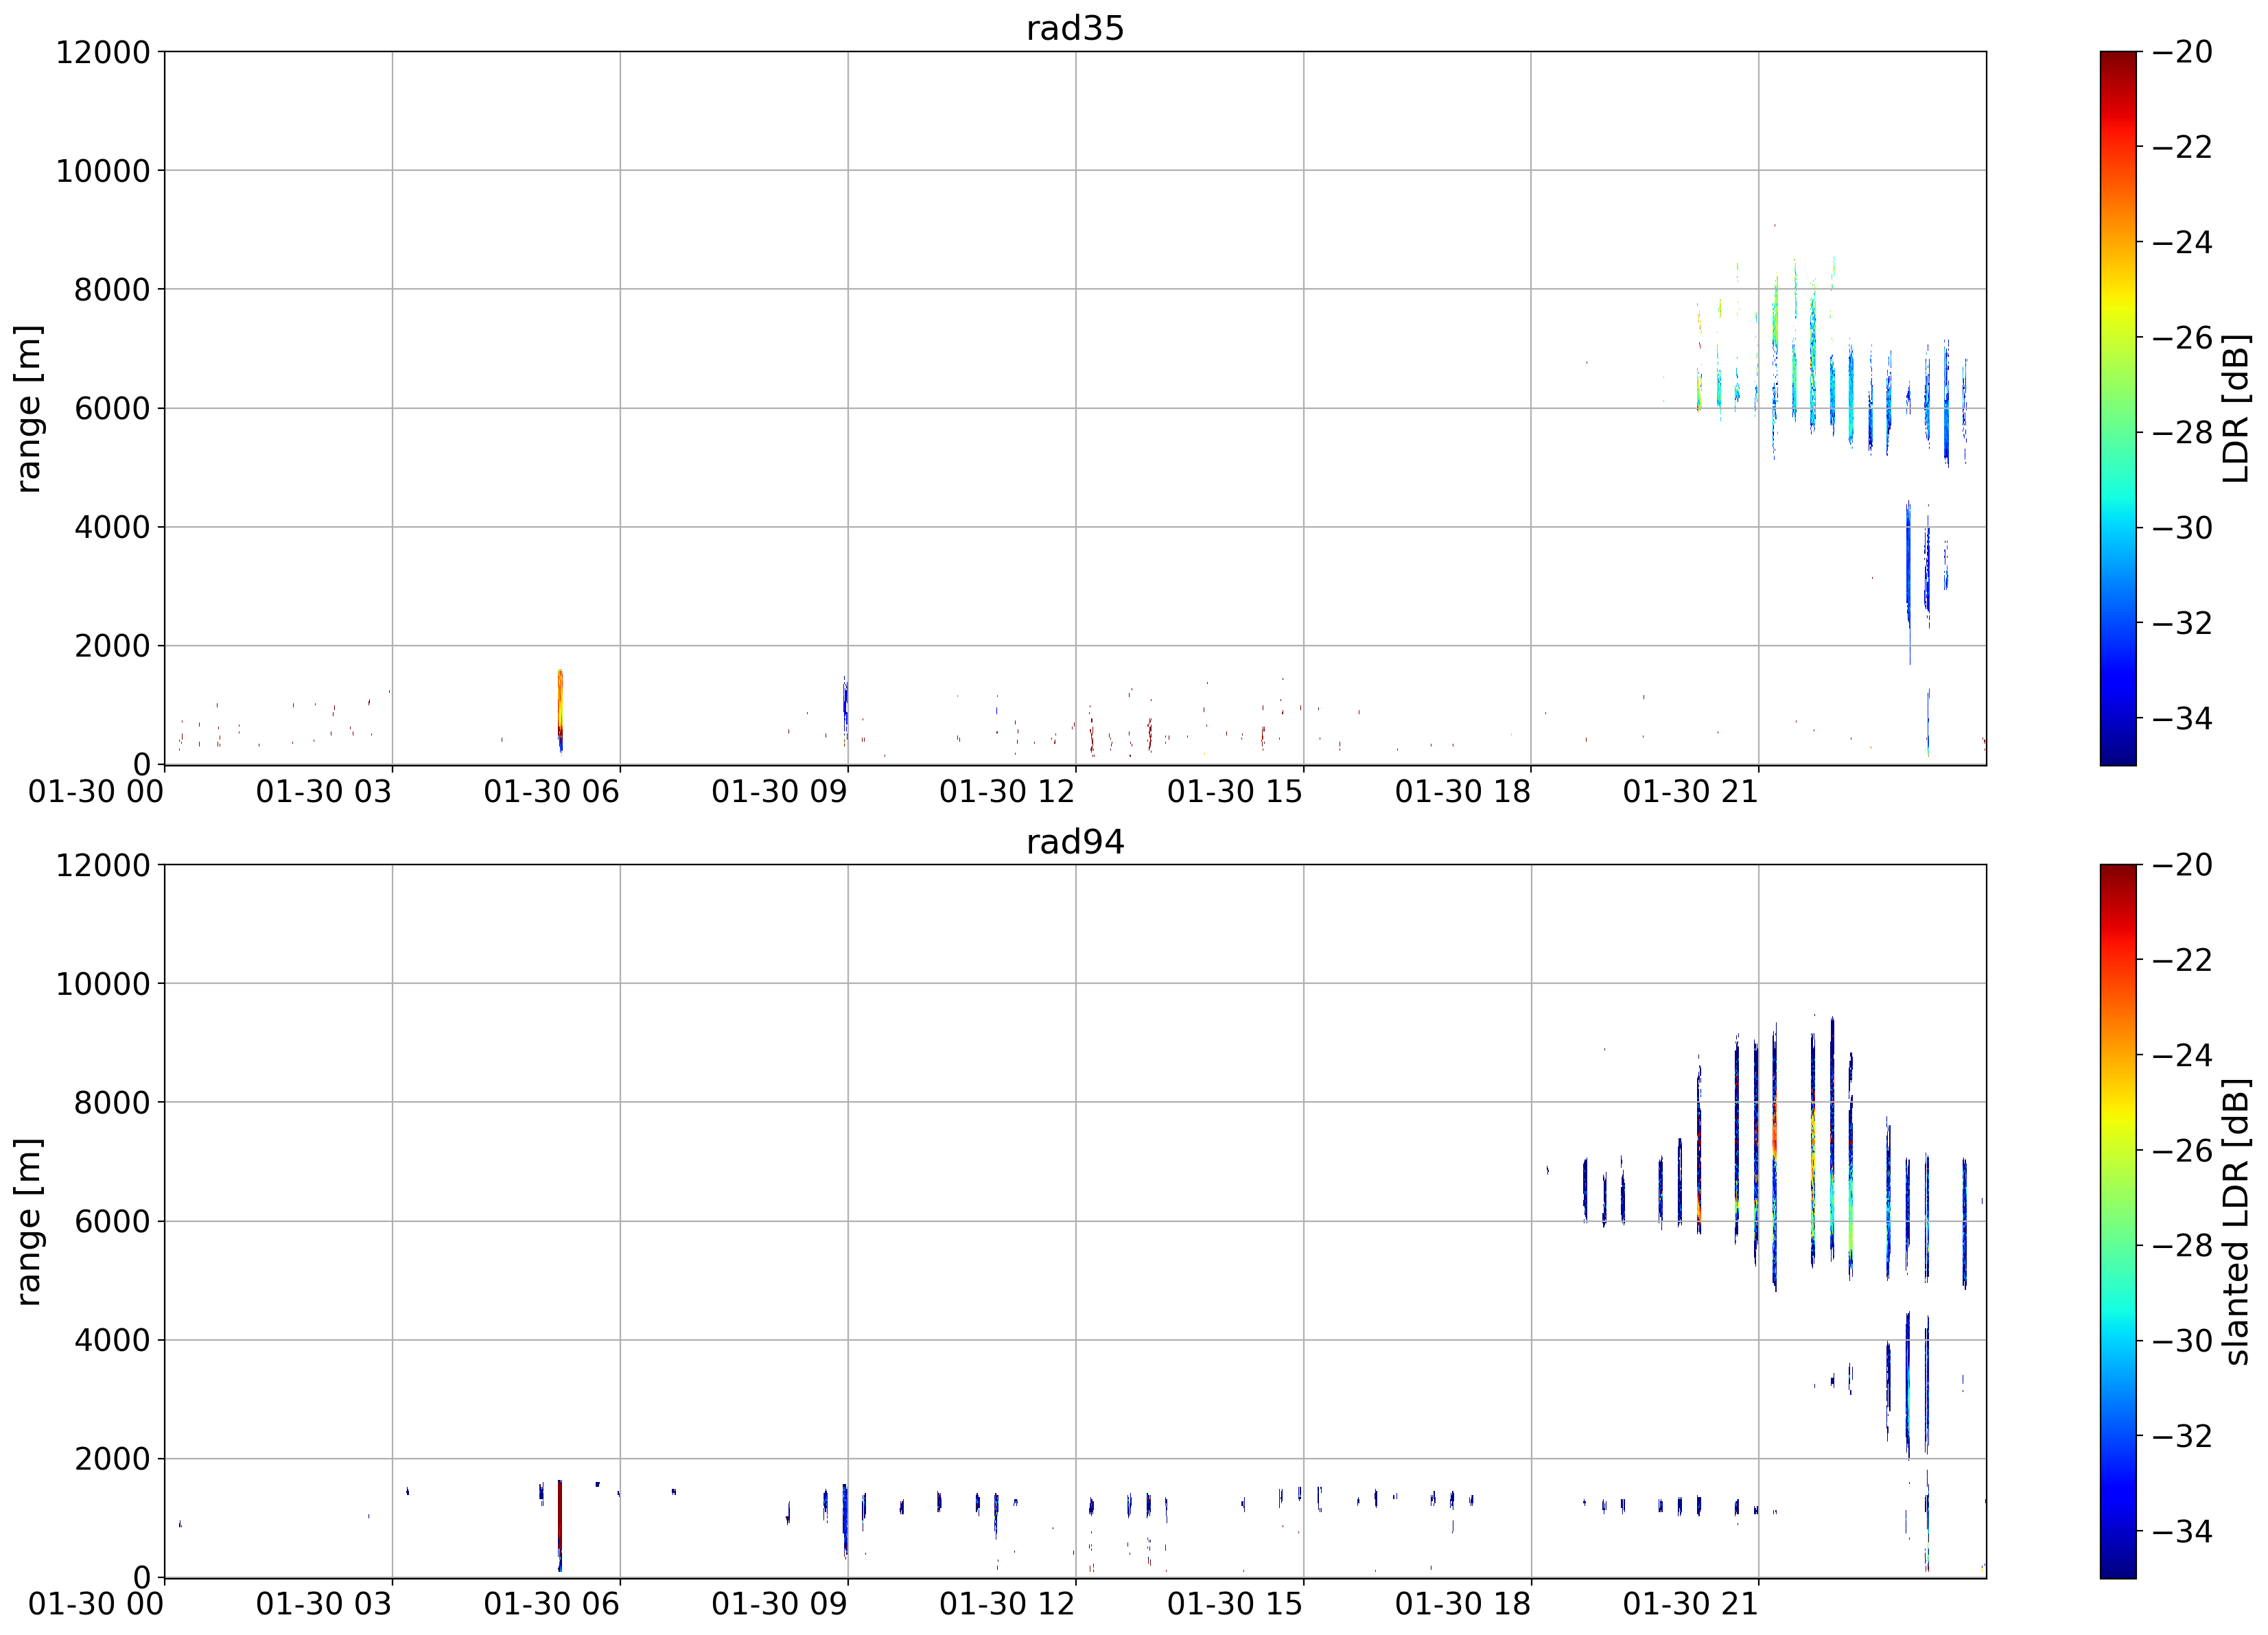
Task: Click 01-30 09 x-tick under rad35 plot
Action: pos(780,792)
